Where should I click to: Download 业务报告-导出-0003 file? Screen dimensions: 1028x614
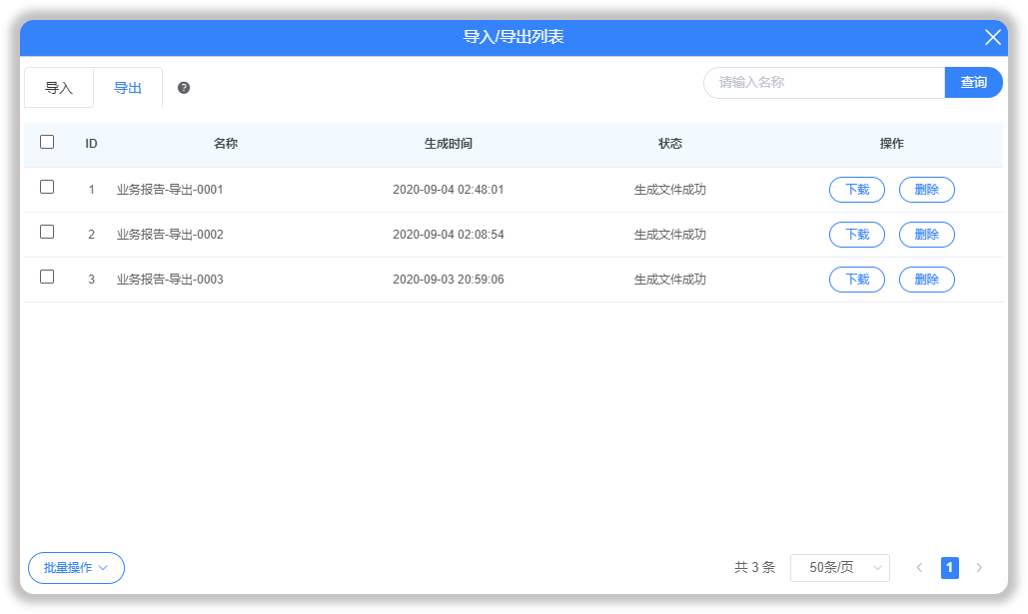click(x=857, y=280)
